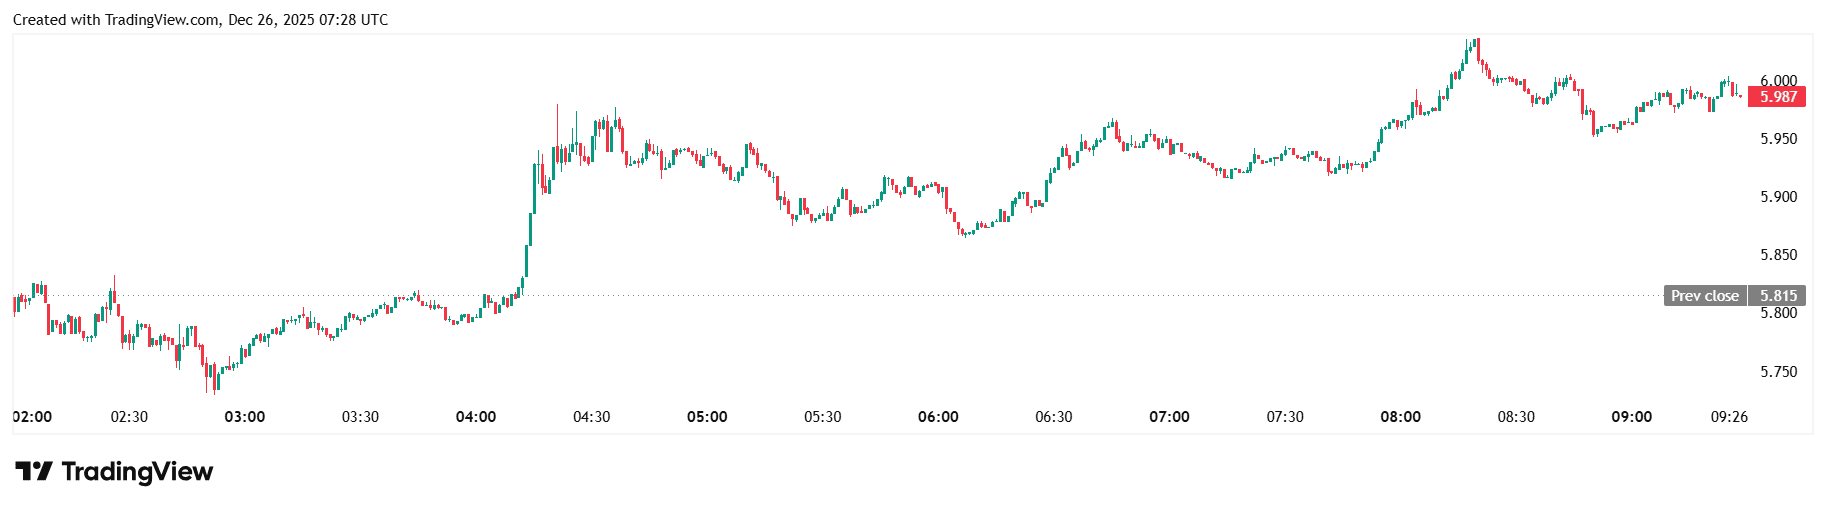1826x509 pixels.
Task: Click the 08:00 time axis label
Action: 1400,417
